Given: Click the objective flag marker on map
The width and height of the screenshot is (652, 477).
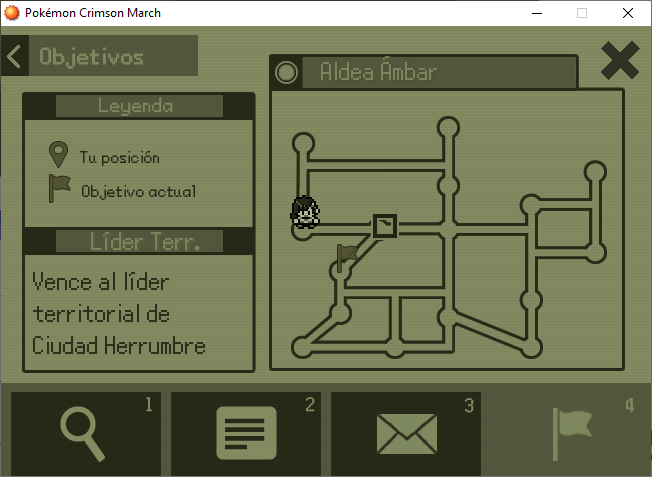Looking at the screenshot, I should [346, 256].
